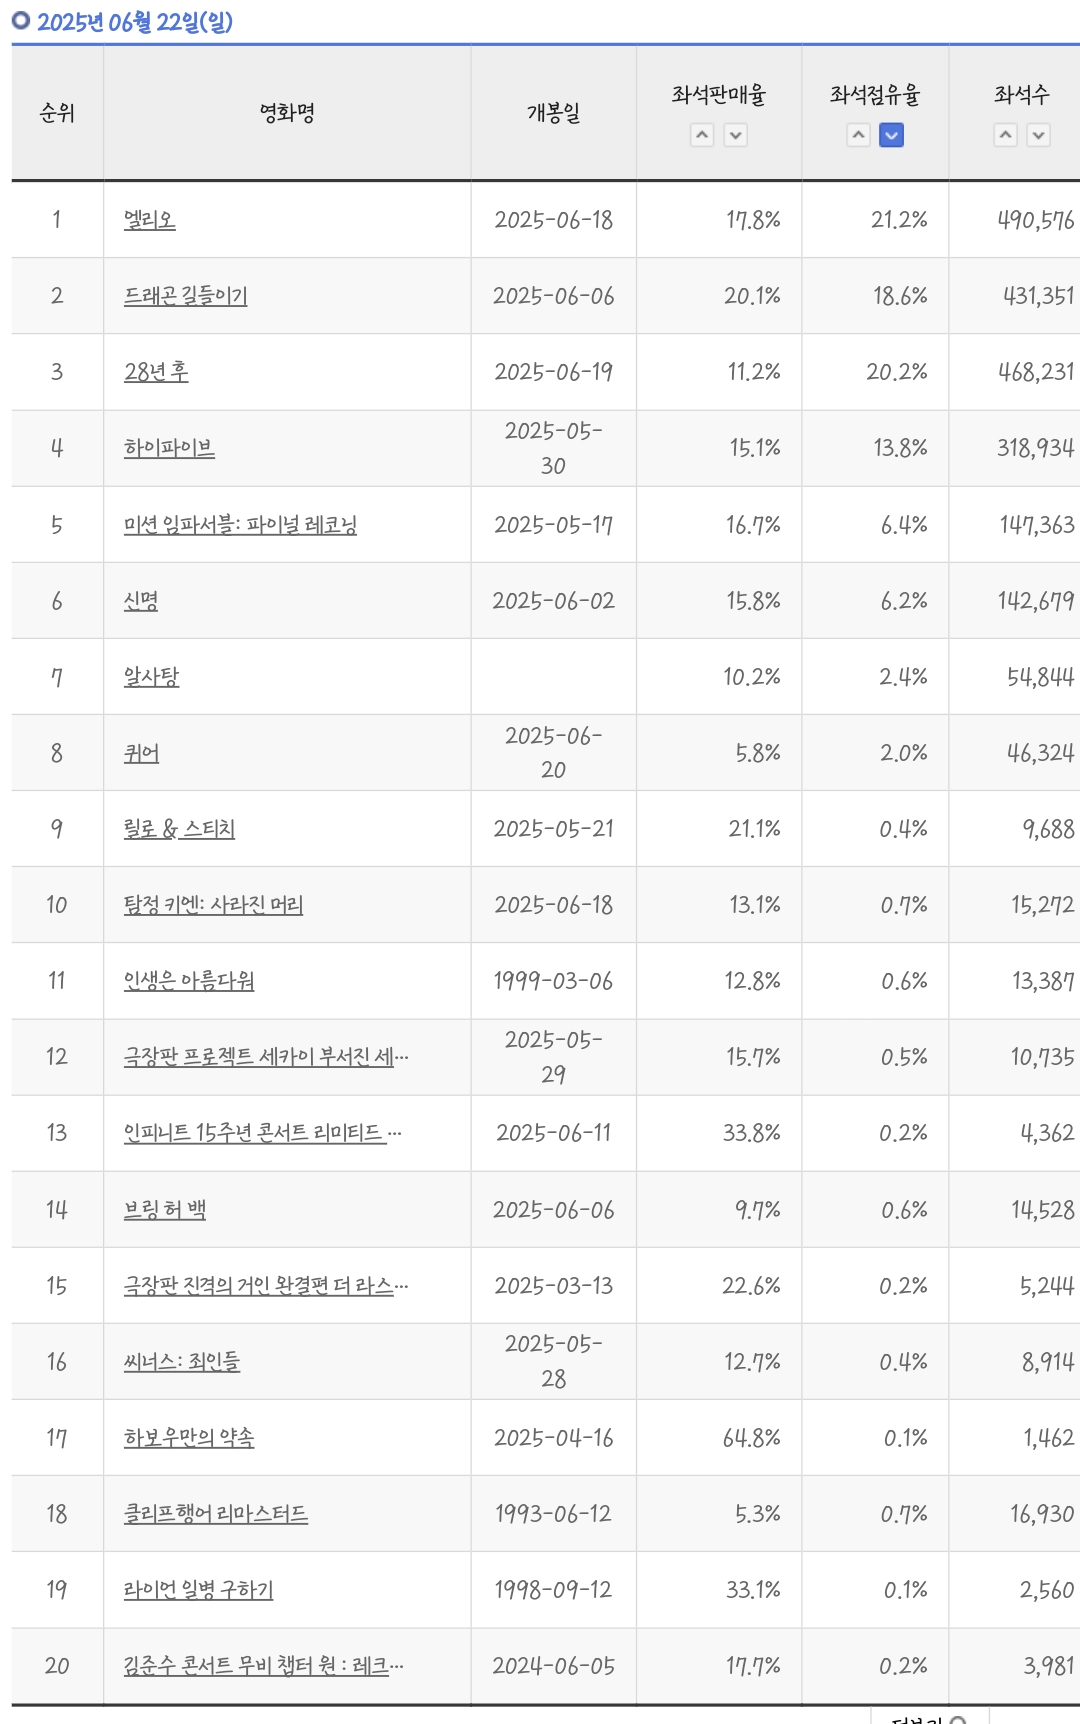The height and width of the screenshot is (1724, 1080).
Task: Open the movie link 브링 허 백
Action: [x=165, y=1209]
